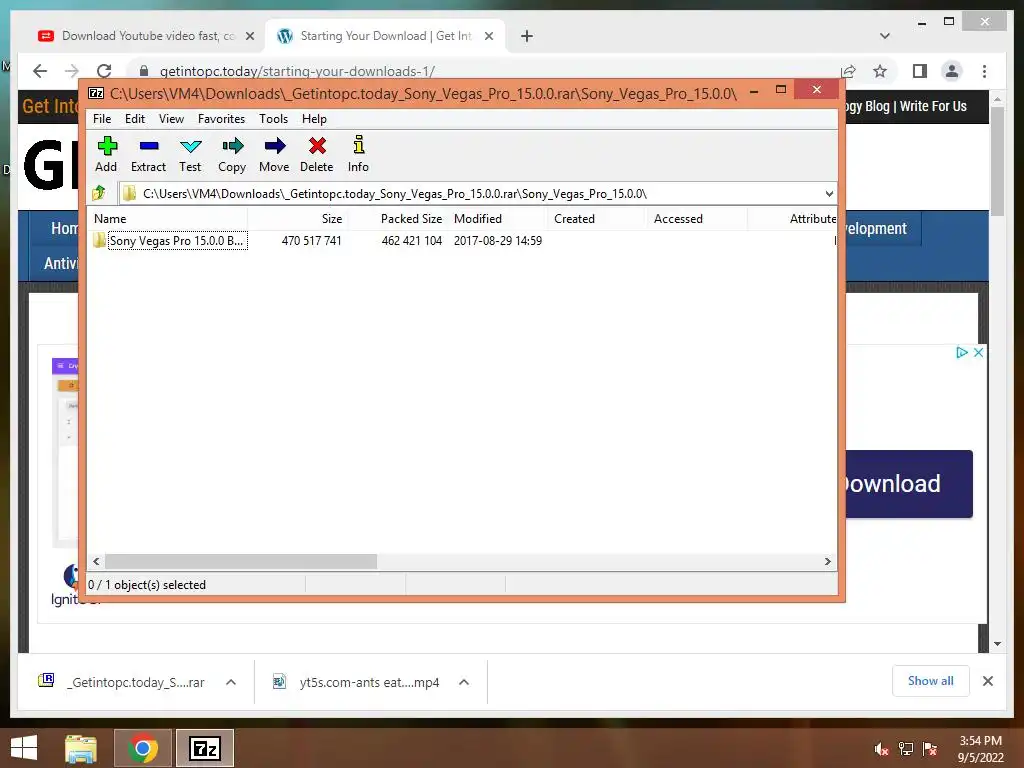Close the Download Youtube video tab
This screenshot has height=768, width=1024.
(x=249, y=36)
